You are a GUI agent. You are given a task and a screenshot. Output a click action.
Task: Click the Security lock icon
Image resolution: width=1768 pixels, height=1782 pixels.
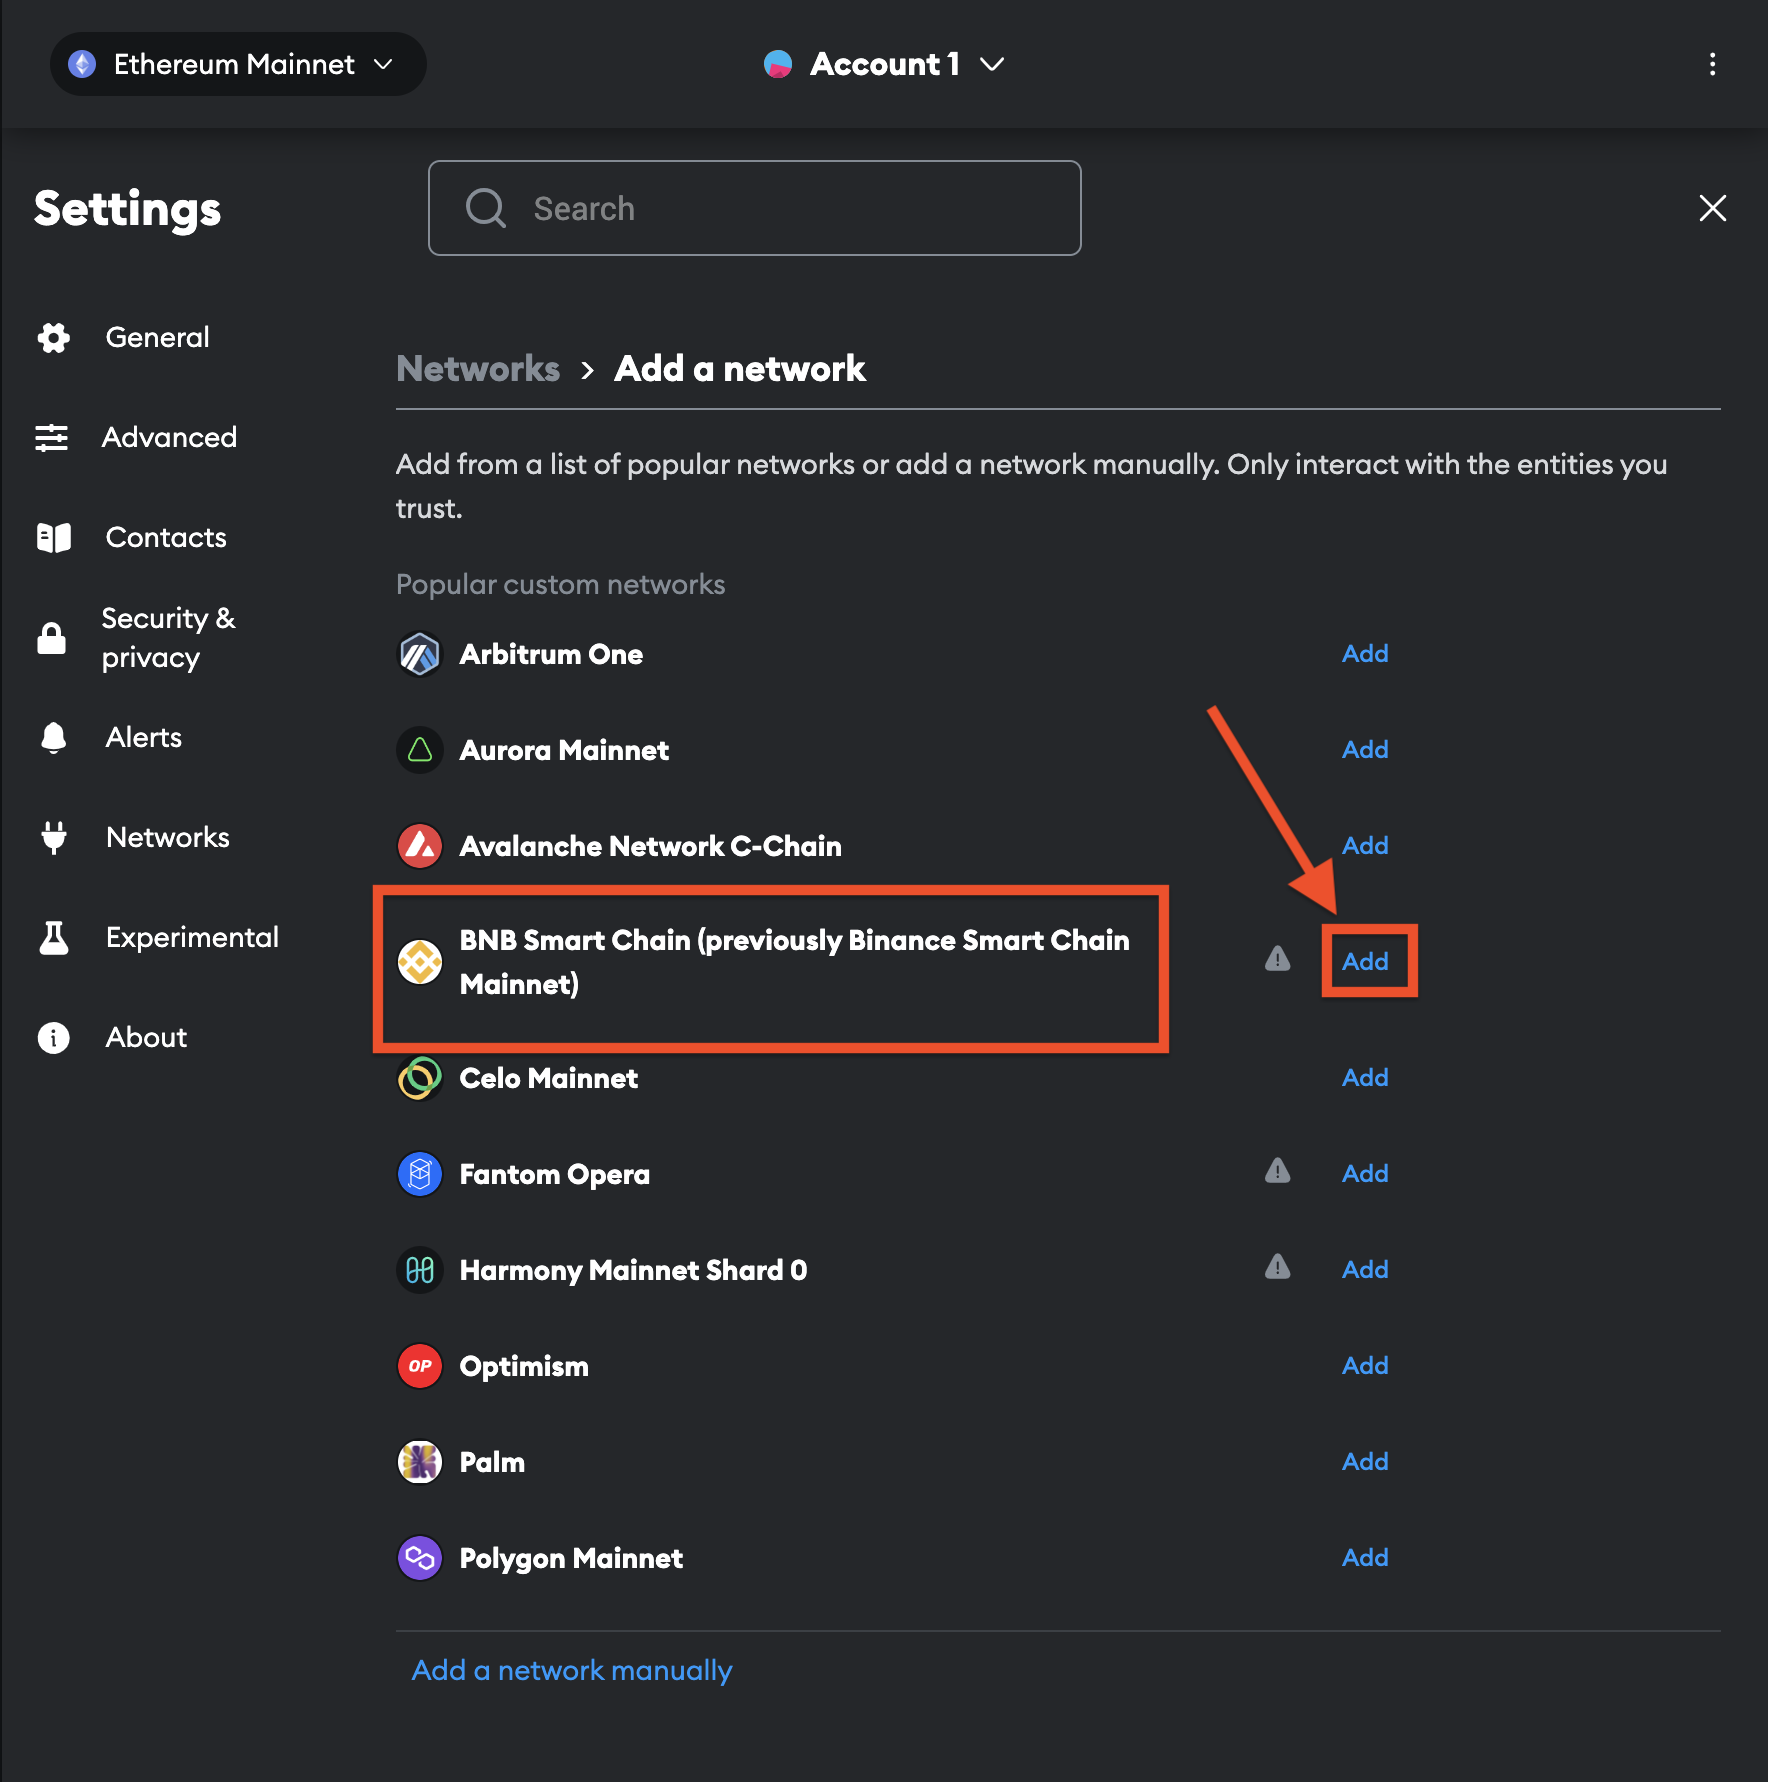52,637
